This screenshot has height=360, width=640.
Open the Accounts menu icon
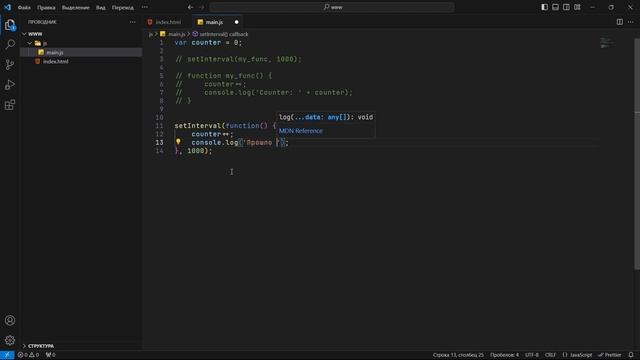click(x=10, y=320)
